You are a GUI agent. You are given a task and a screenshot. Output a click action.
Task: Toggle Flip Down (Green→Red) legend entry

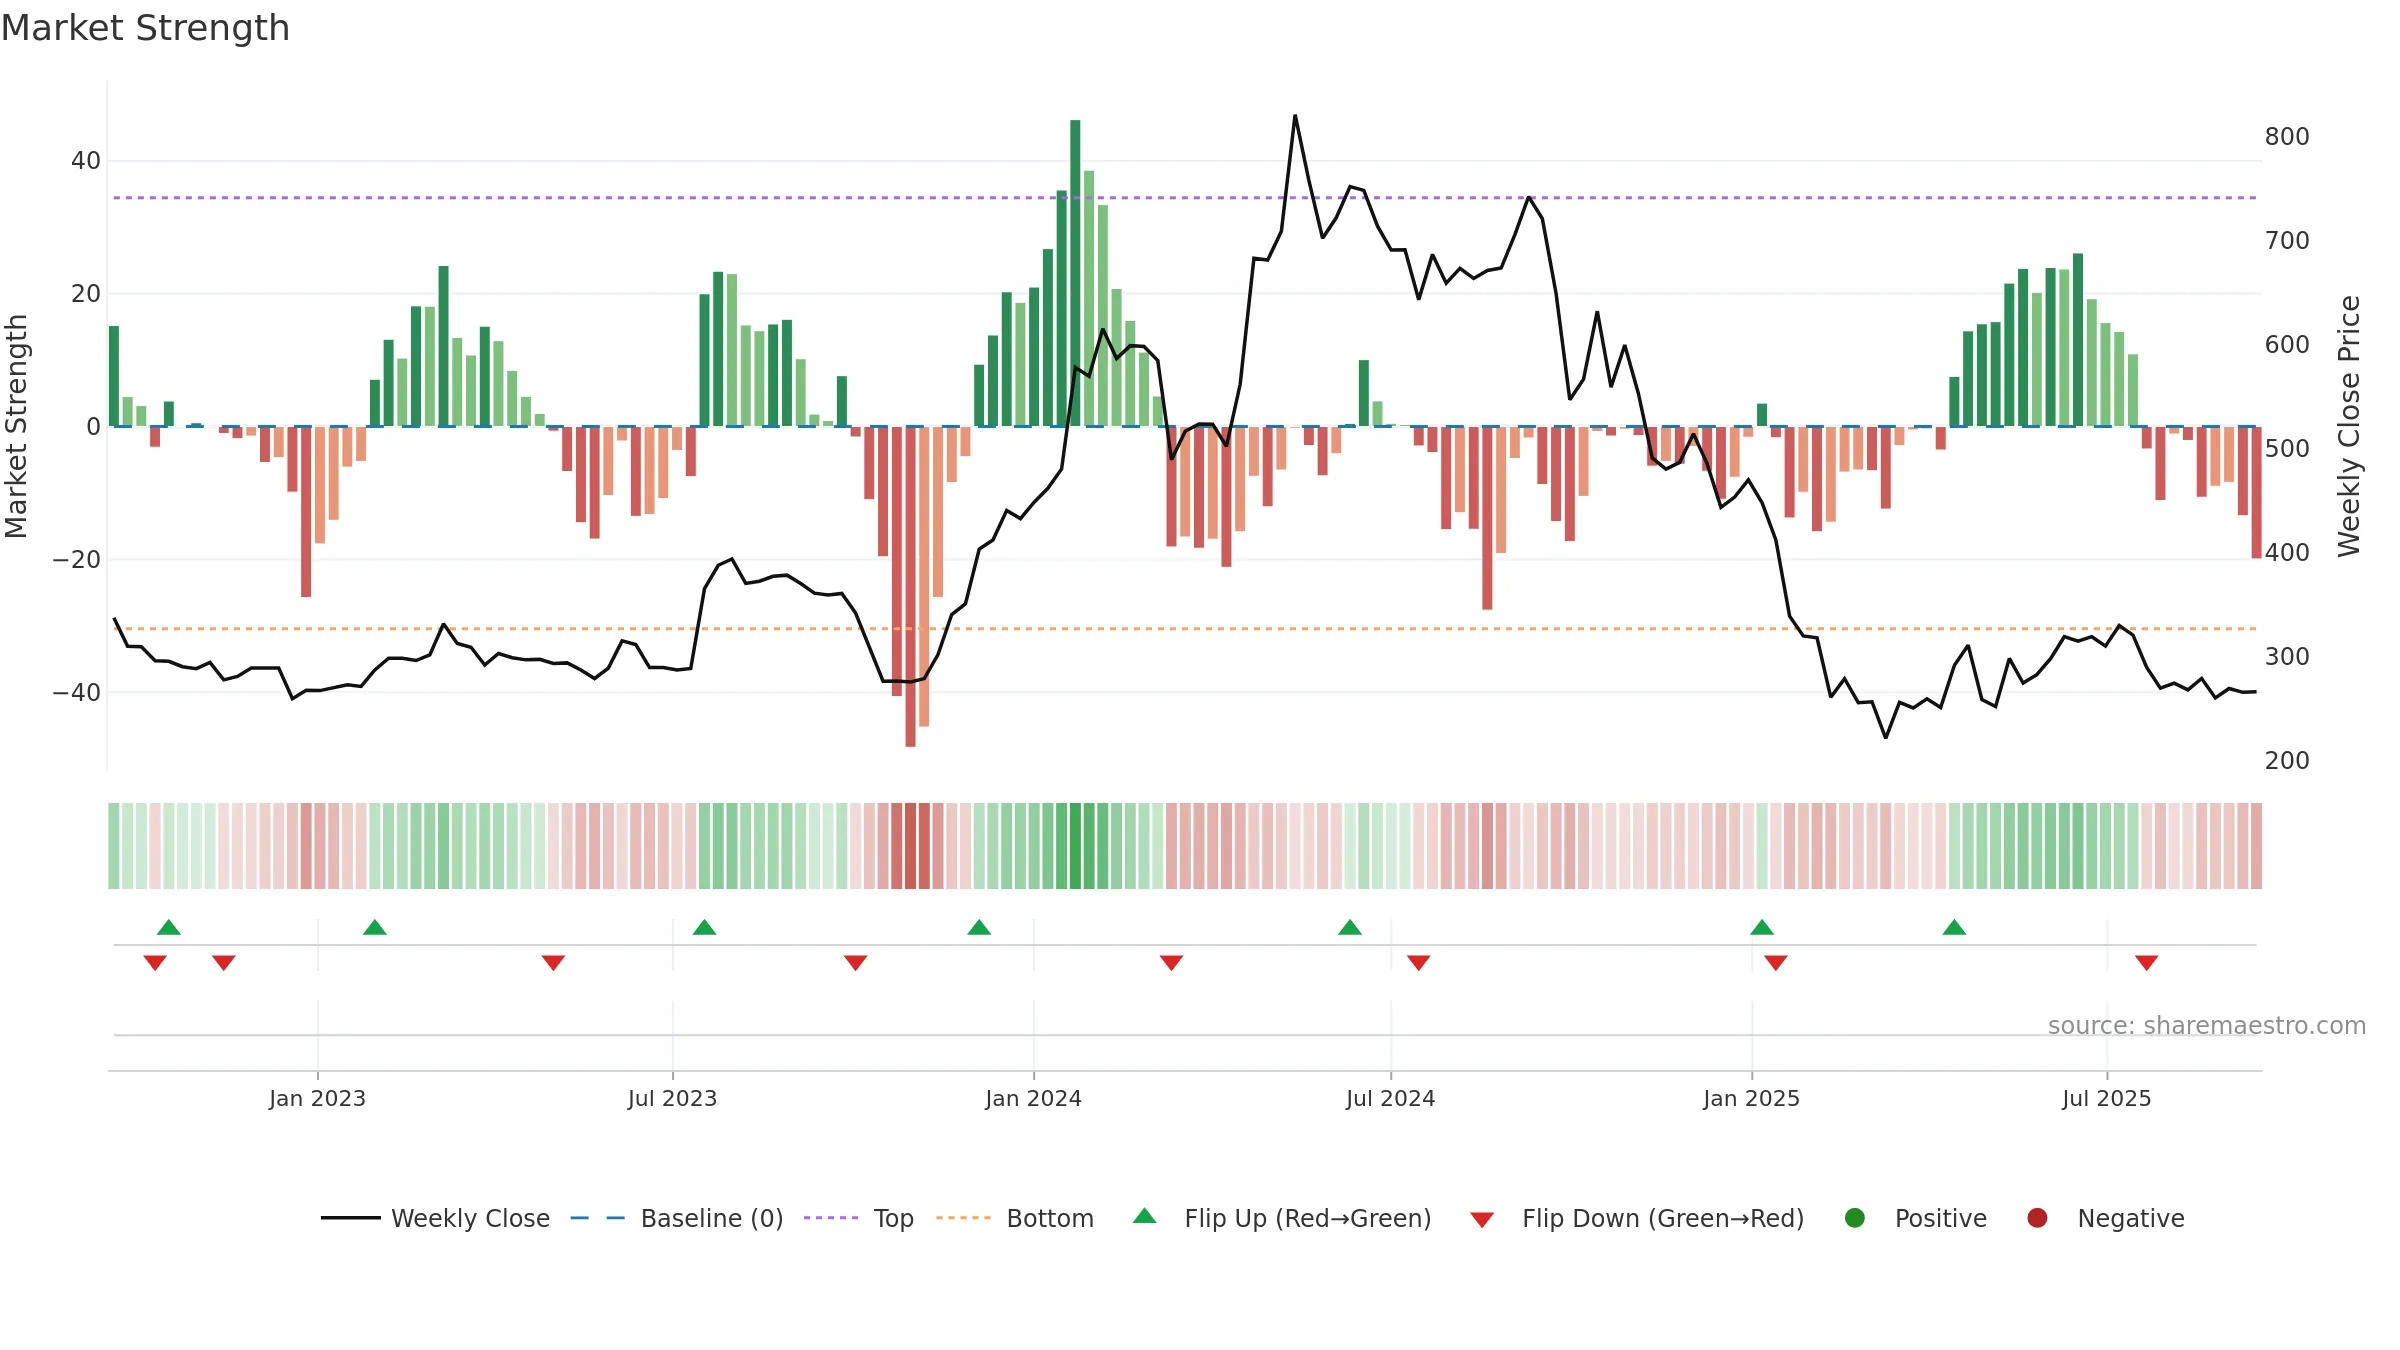(1637, 1218)
